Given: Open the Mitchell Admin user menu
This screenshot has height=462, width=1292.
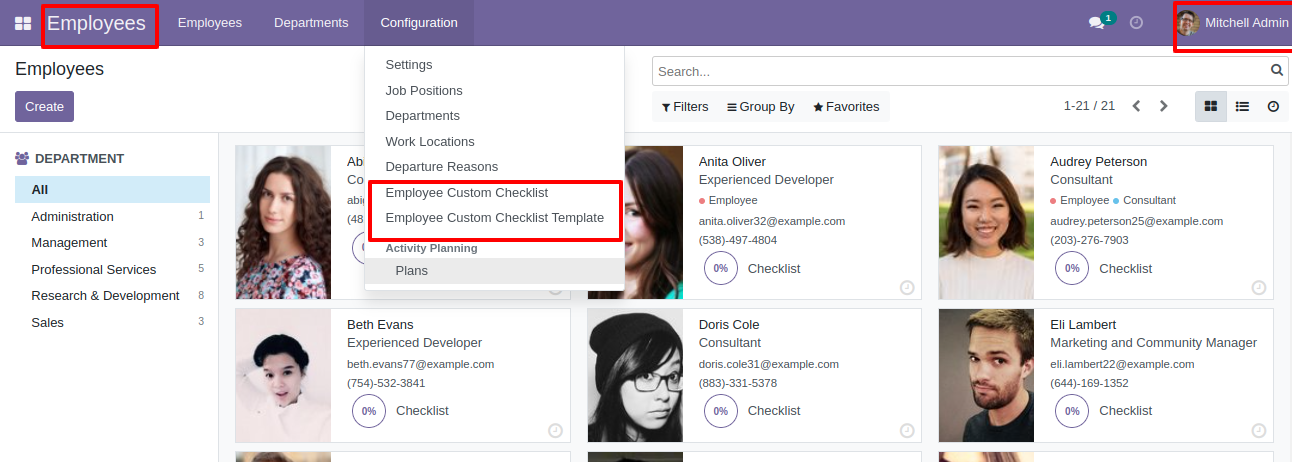Looking at the screenshot, I should coord(1233,22).
